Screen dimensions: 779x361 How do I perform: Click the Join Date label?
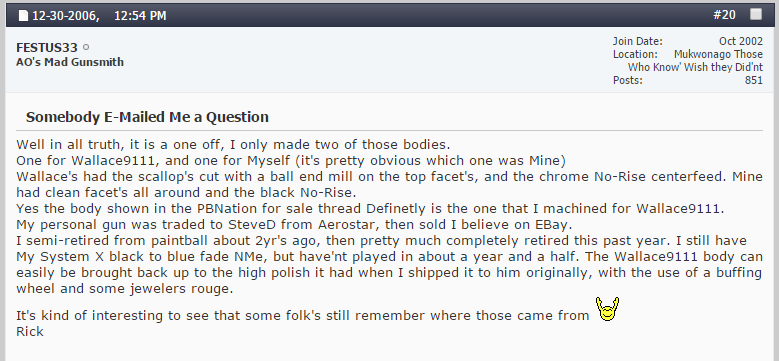637,41
